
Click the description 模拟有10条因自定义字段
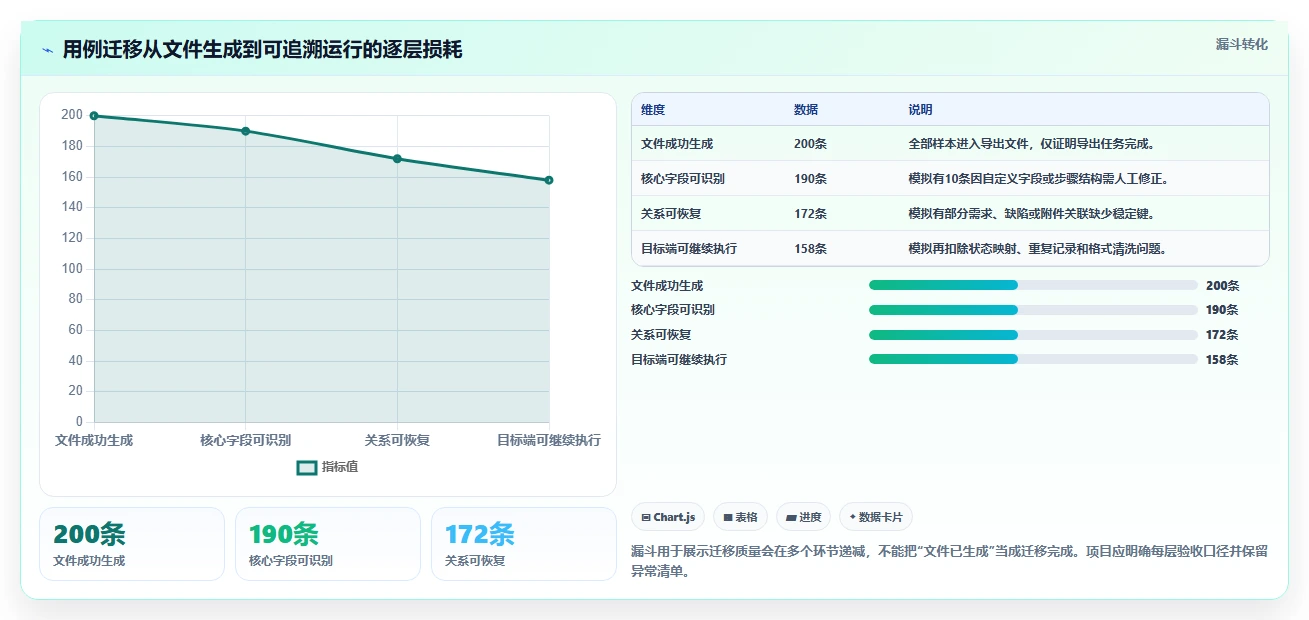[1038, 179]
